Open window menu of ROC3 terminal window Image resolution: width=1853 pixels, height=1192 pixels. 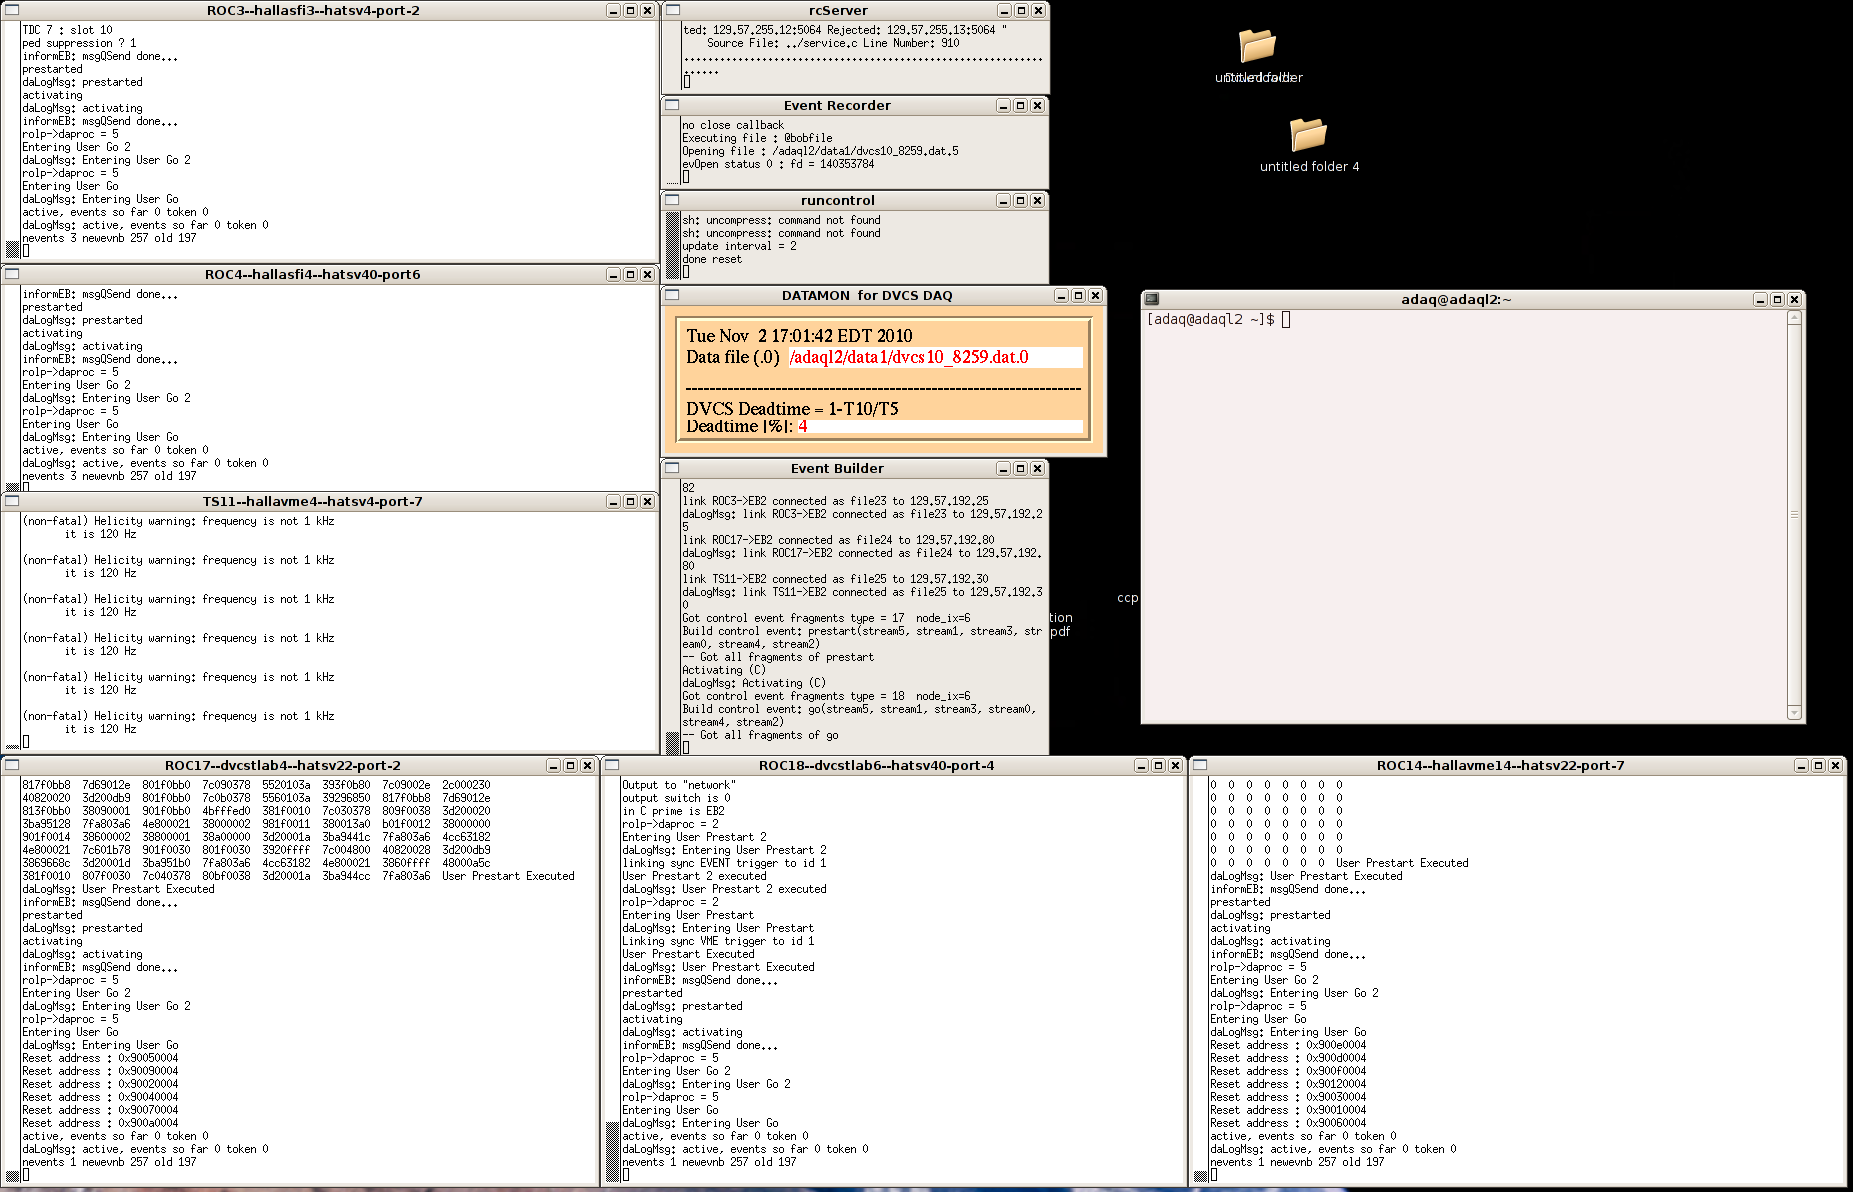click(x=12, y=10)
